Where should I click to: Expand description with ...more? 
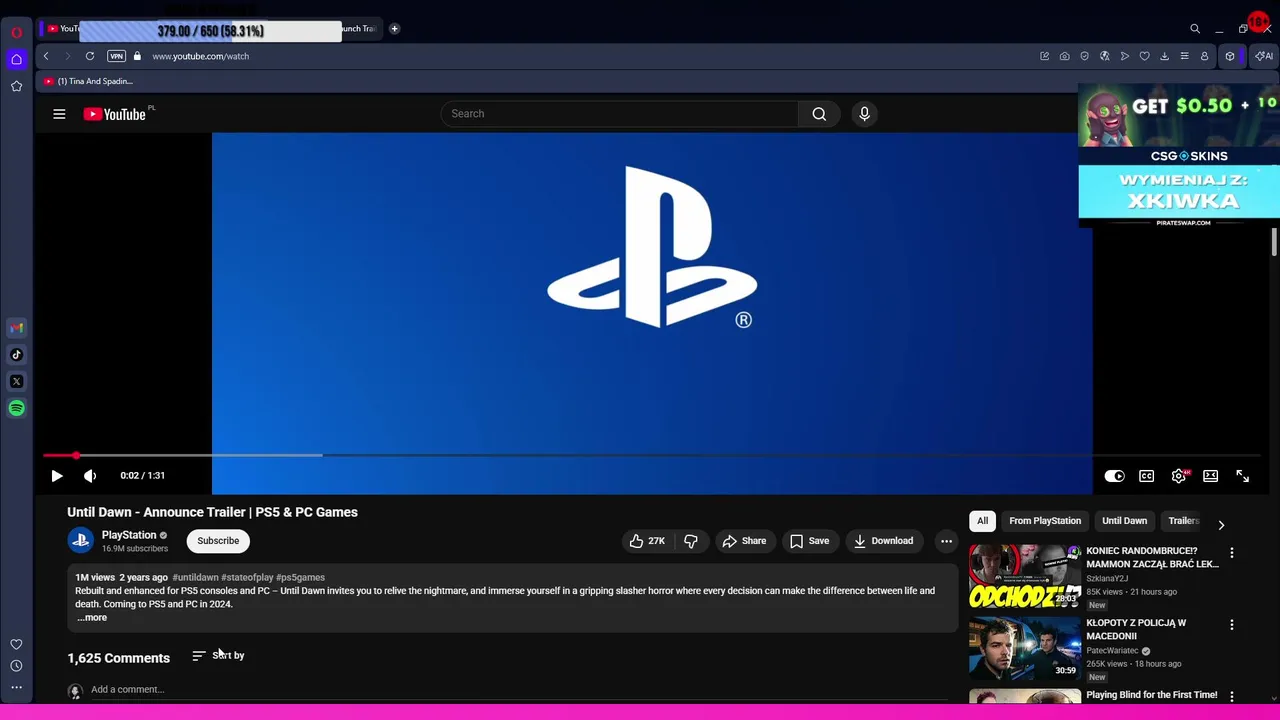pos(92,618)
